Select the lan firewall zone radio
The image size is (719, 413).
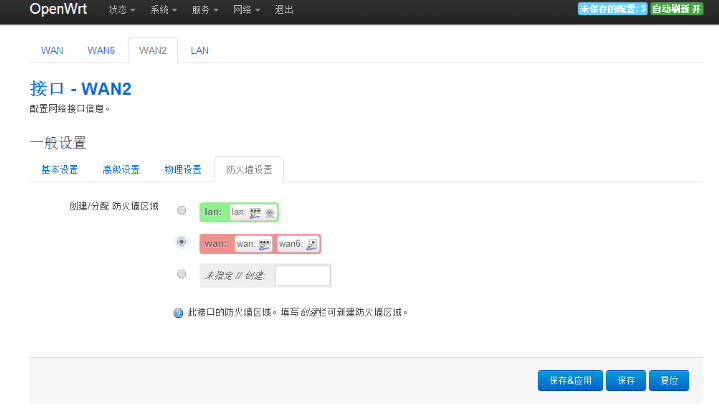point(182,210)
